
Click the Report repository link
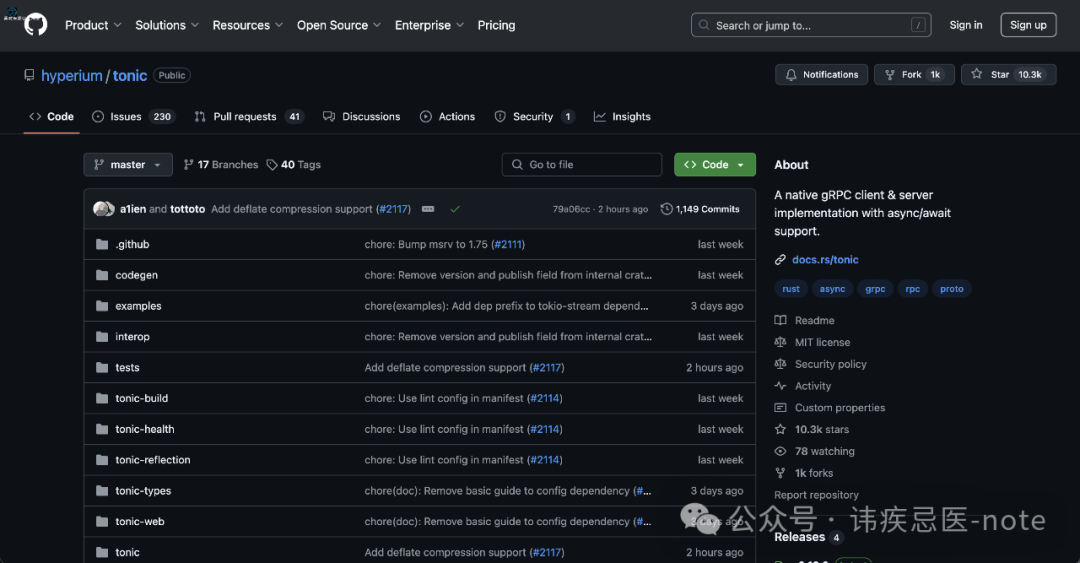pyautogui.click(x=816, y=495)
